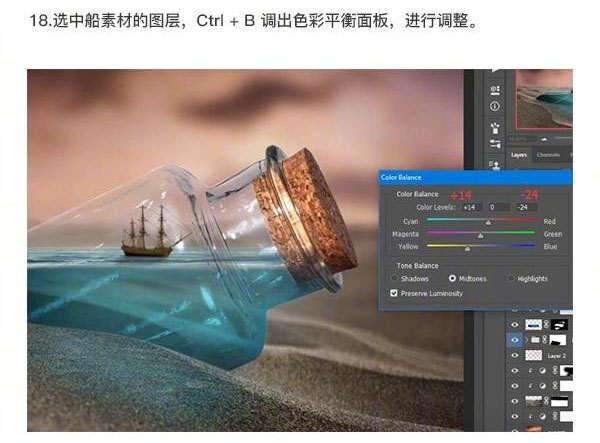Hide the topmost water layer via its eye

[515, 325]
